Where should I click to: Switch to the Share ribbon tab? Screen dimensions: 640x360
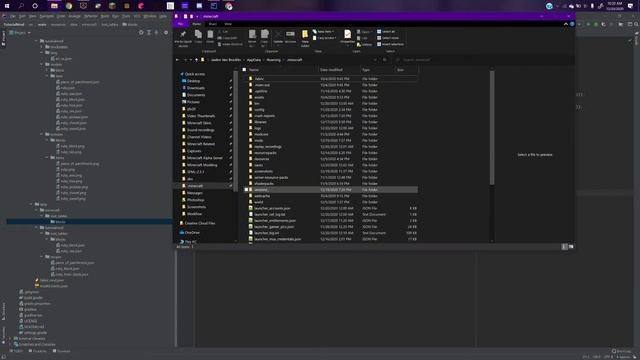212,24
